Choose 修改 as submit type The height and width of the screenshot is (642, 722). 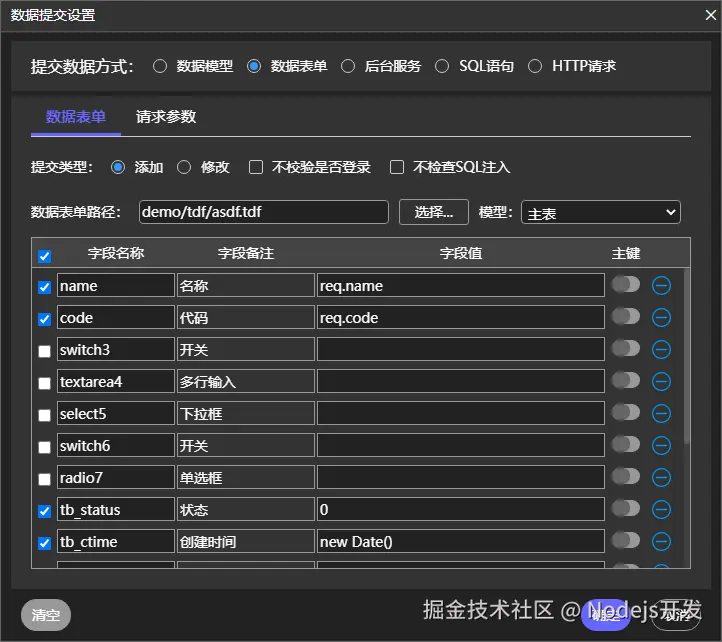point(184,167)
